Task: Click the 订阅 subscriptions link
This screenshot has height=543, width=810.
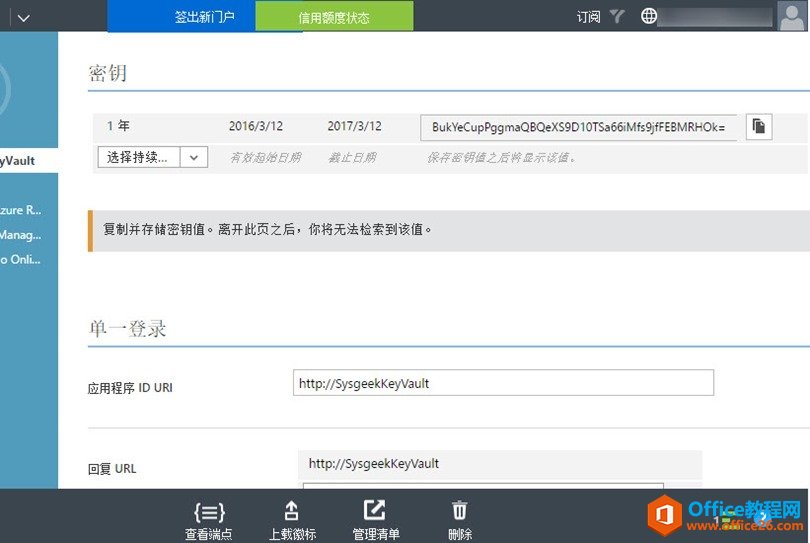Action: pyautogui.click(x=589, y=17)
